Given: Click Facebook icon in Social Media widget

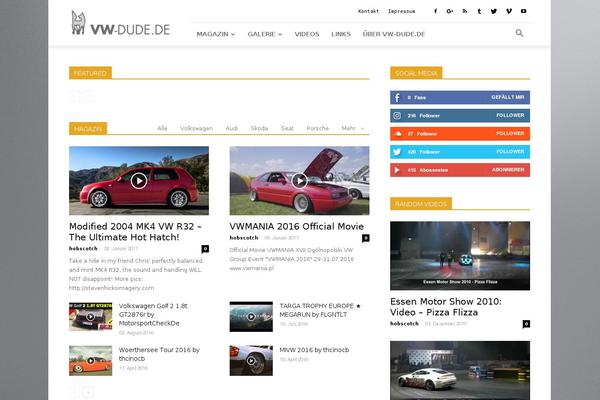Looking at the screenshot, I should (x=397, y=98).
